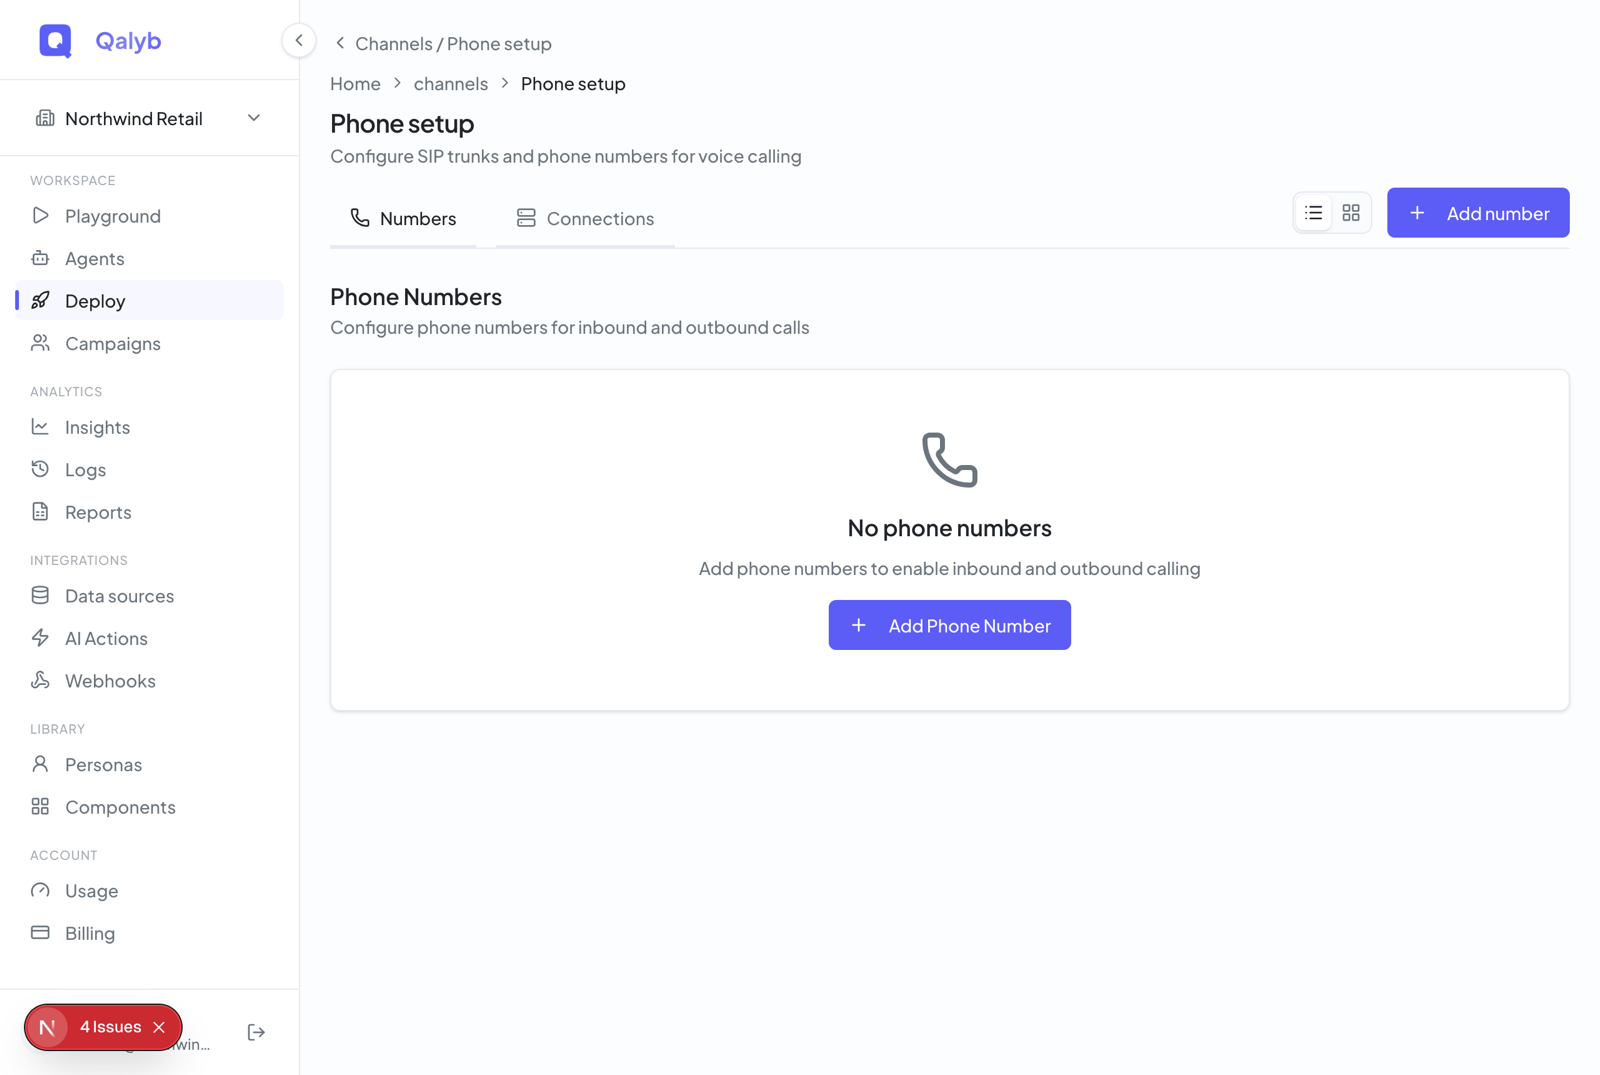The height and width of the screenshot is (1075, 1600).
Task: Dismiss the 4 Issues badge
Action: coord(159,1027)
